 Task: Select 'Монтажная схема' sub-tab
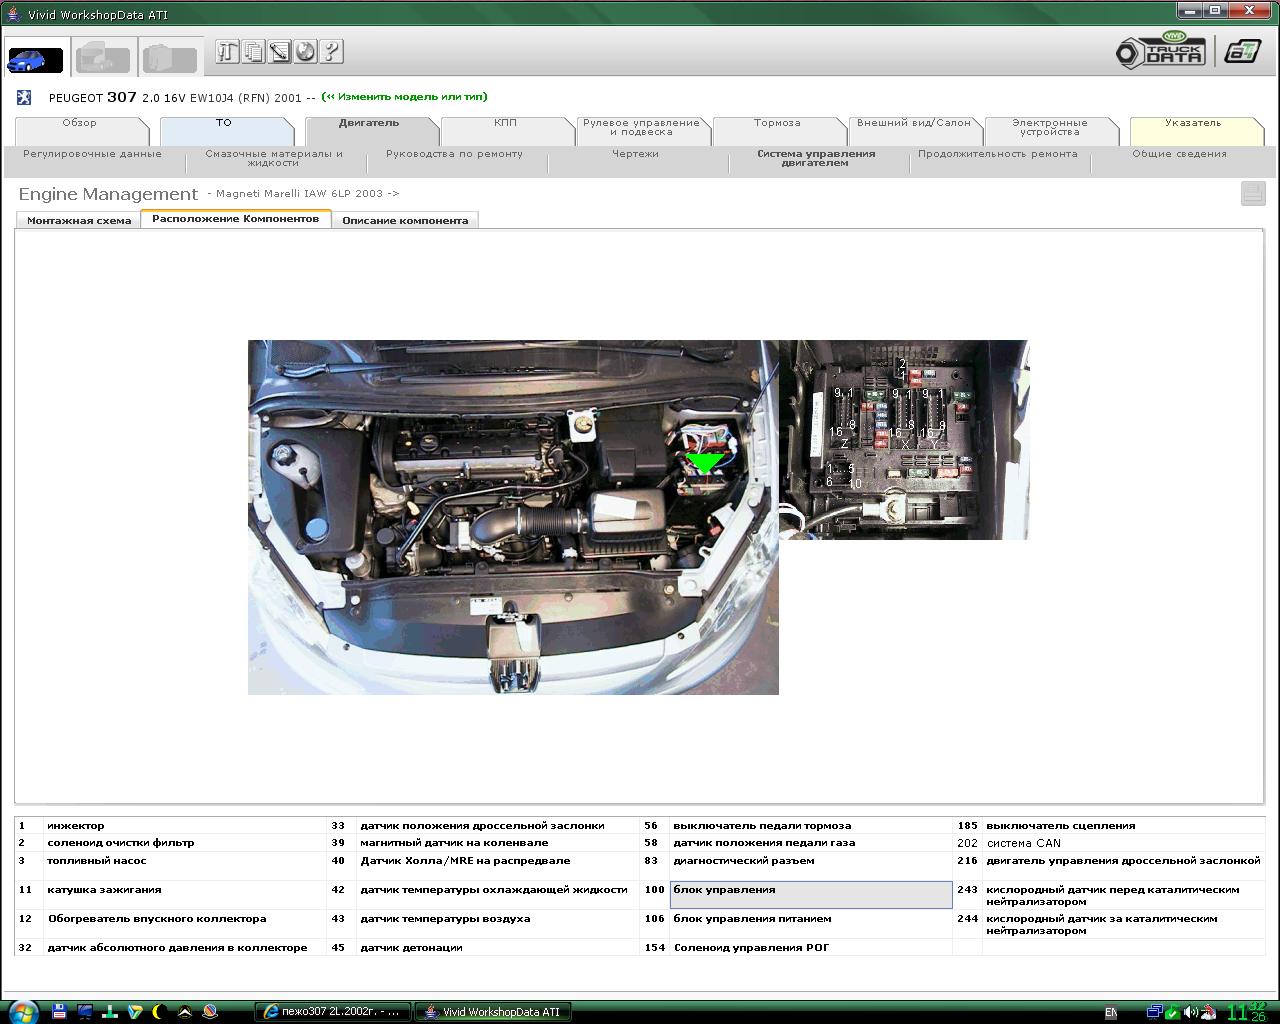pos(78,221)
